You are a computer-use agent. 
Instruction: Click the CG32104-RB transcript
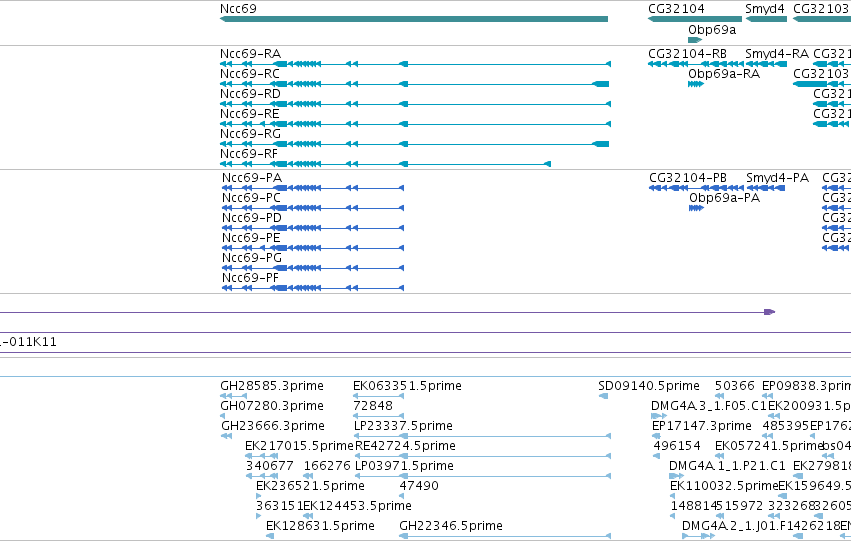point(695,64)
